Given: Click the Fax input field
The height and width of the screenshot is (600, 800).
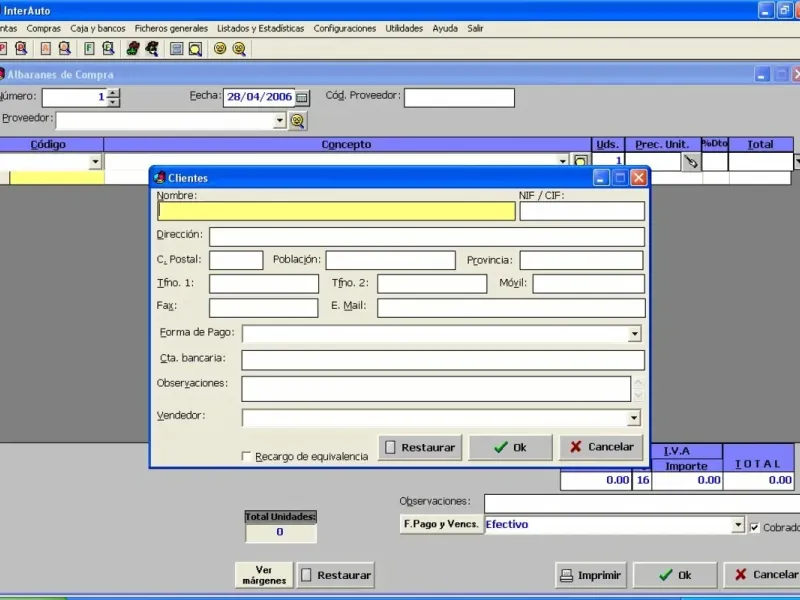Looking at the screenshot, I should point(264,308).
